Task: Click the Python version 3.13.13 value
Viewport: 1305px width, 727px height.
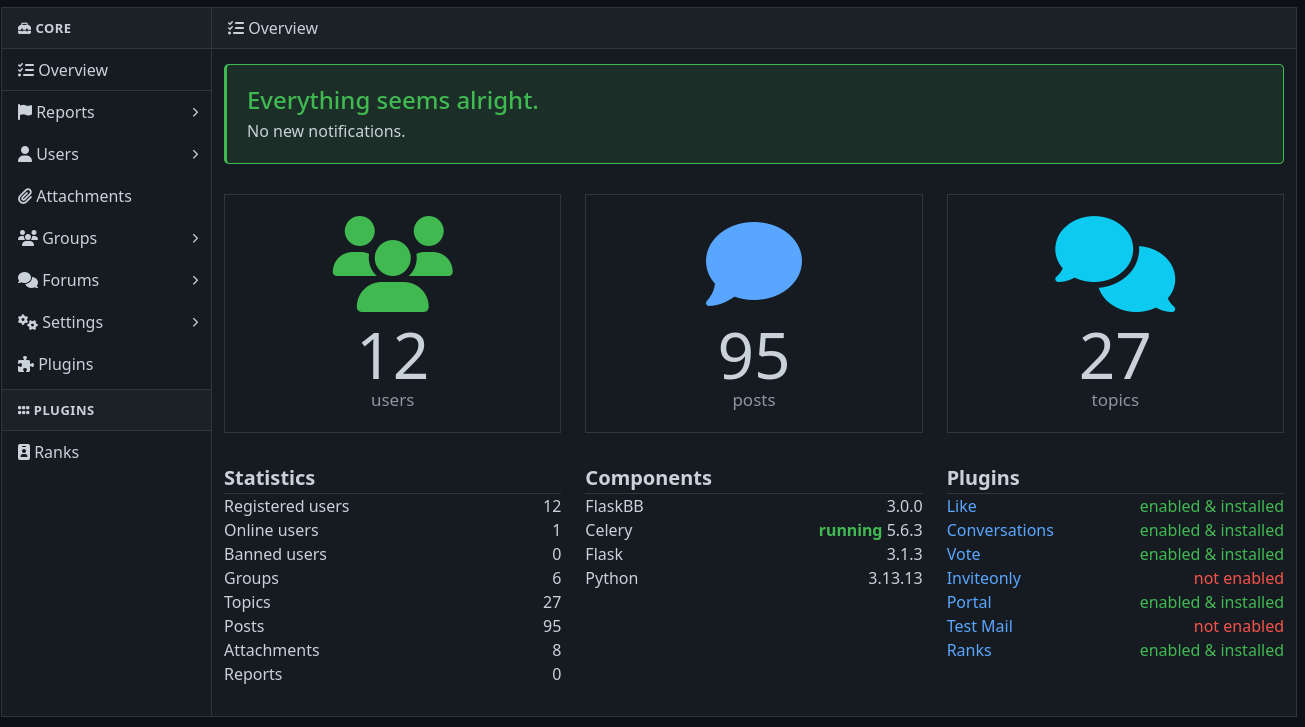Action: pyautogui.click(x=895, y=578)
